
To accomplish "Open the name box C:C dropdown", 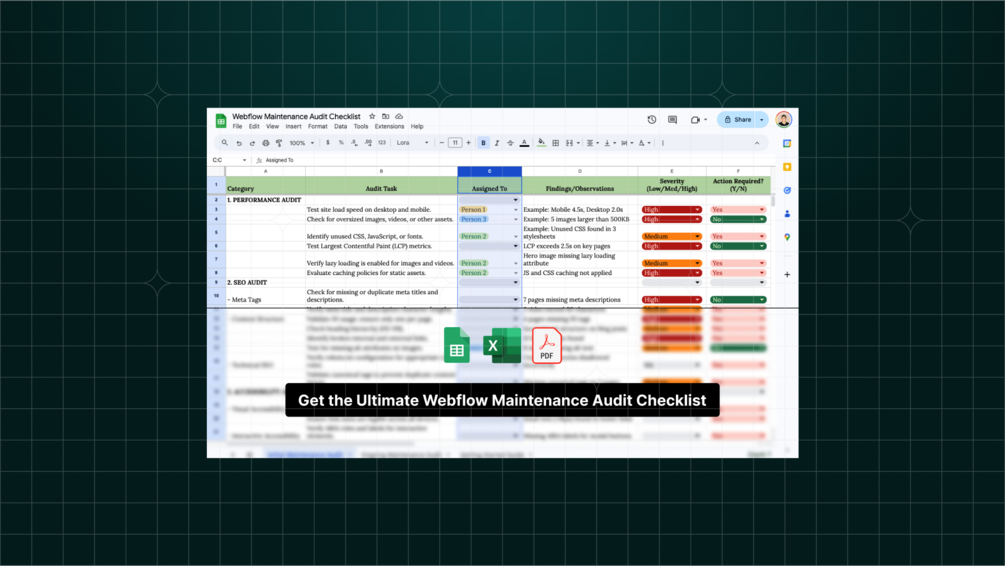I will 244,160.
